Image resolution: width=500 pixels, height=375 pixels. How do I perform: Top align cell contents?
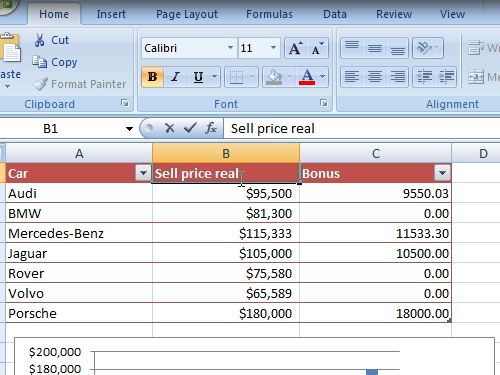pyautogui.click(x=352, y=48)
